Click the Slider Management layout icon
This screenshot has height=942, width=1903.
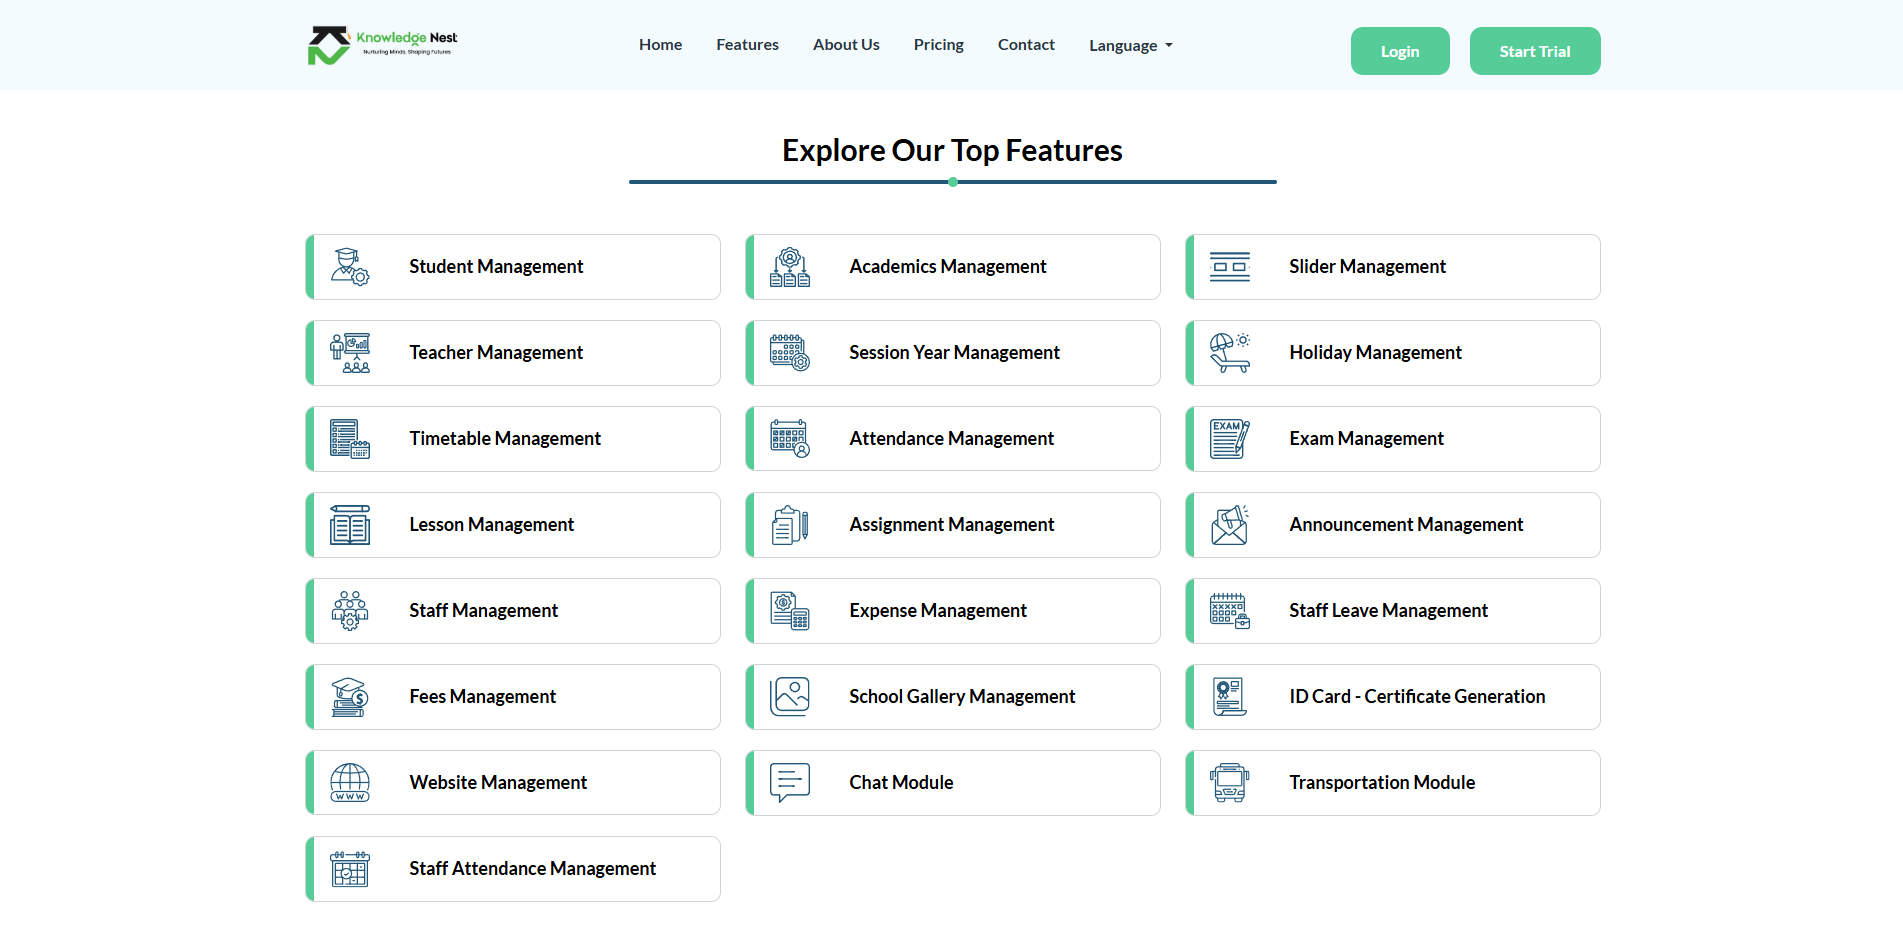[x=1229, y=267]
